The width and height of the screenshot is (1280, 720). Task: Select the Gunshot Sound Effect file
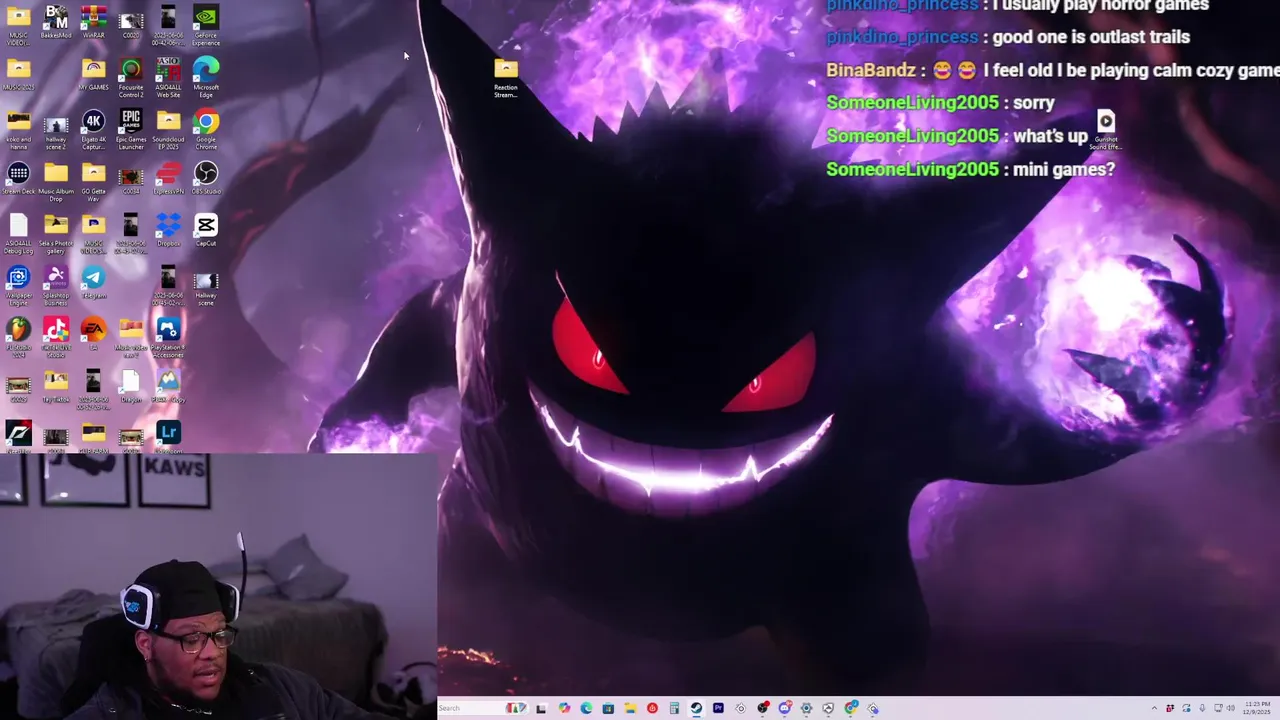point(1105,130)
